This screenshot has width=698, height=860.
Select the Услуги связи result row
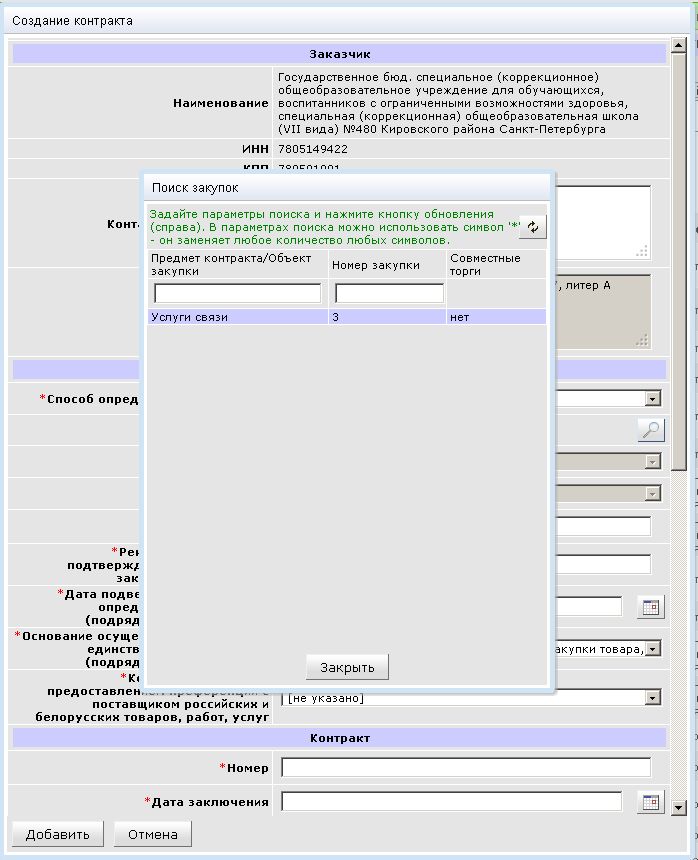pyautogui.click(x=347, y=317)
